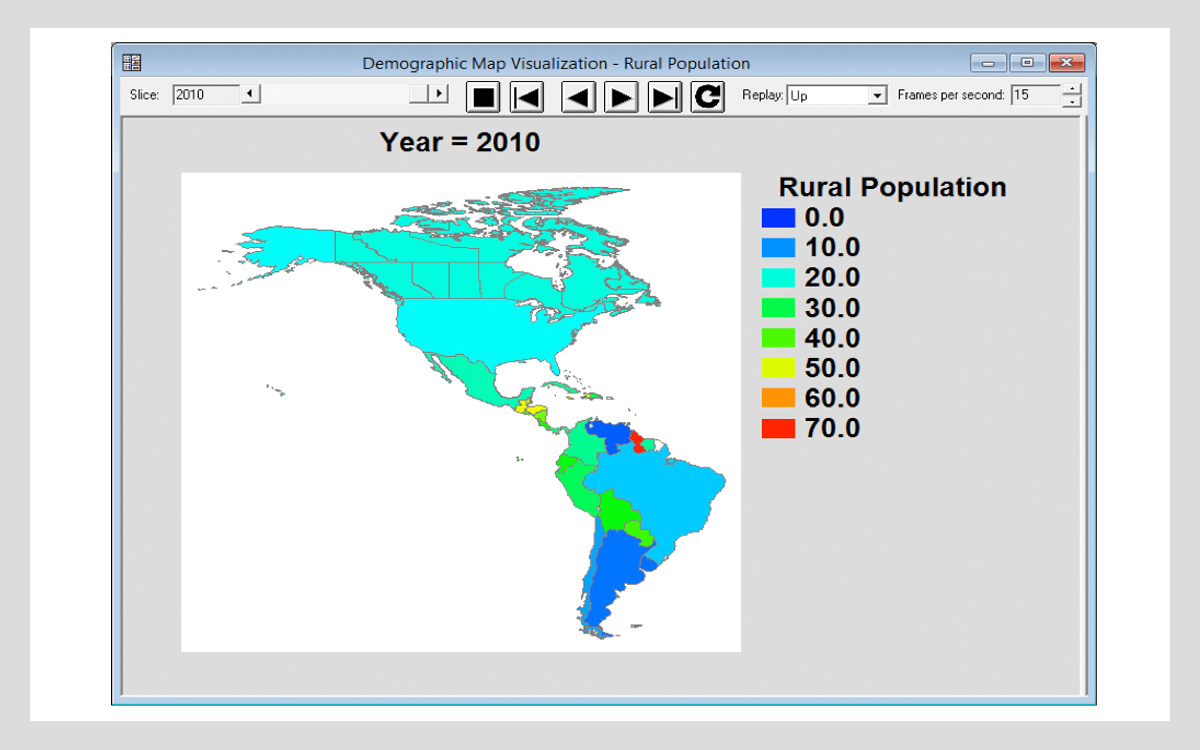Viewport: 1200px width, 750px height.
Task: Decrease Frames per second with down arrow
Action: [1073, 102]
